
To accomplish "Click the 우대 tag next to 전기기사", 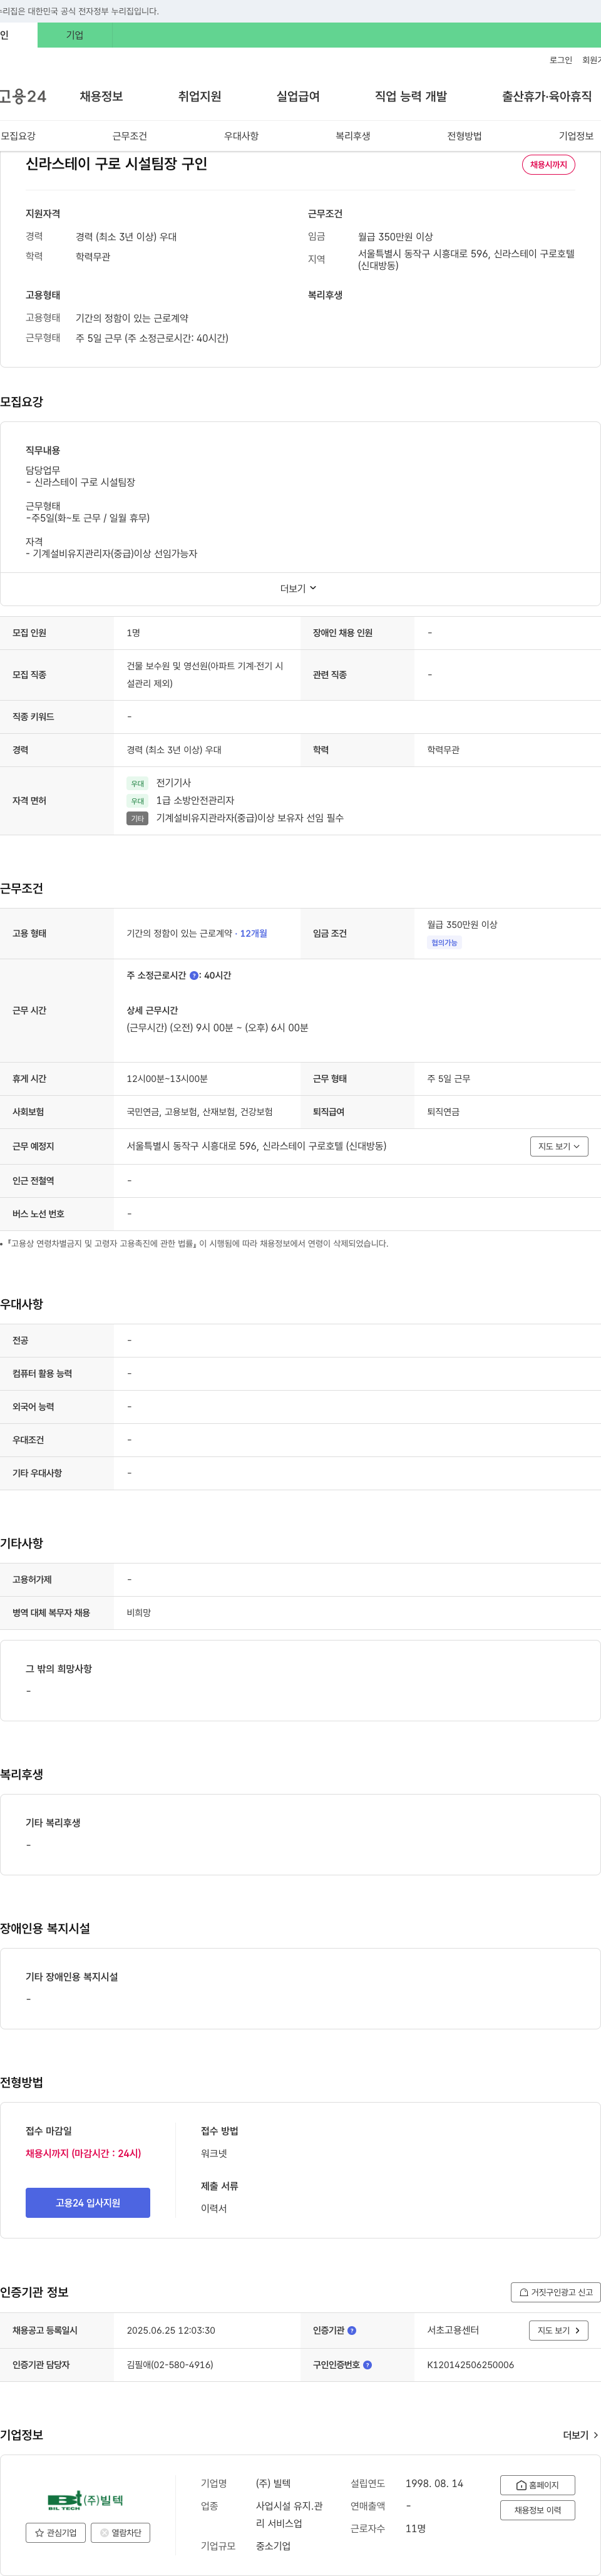I will pos(138,783).
